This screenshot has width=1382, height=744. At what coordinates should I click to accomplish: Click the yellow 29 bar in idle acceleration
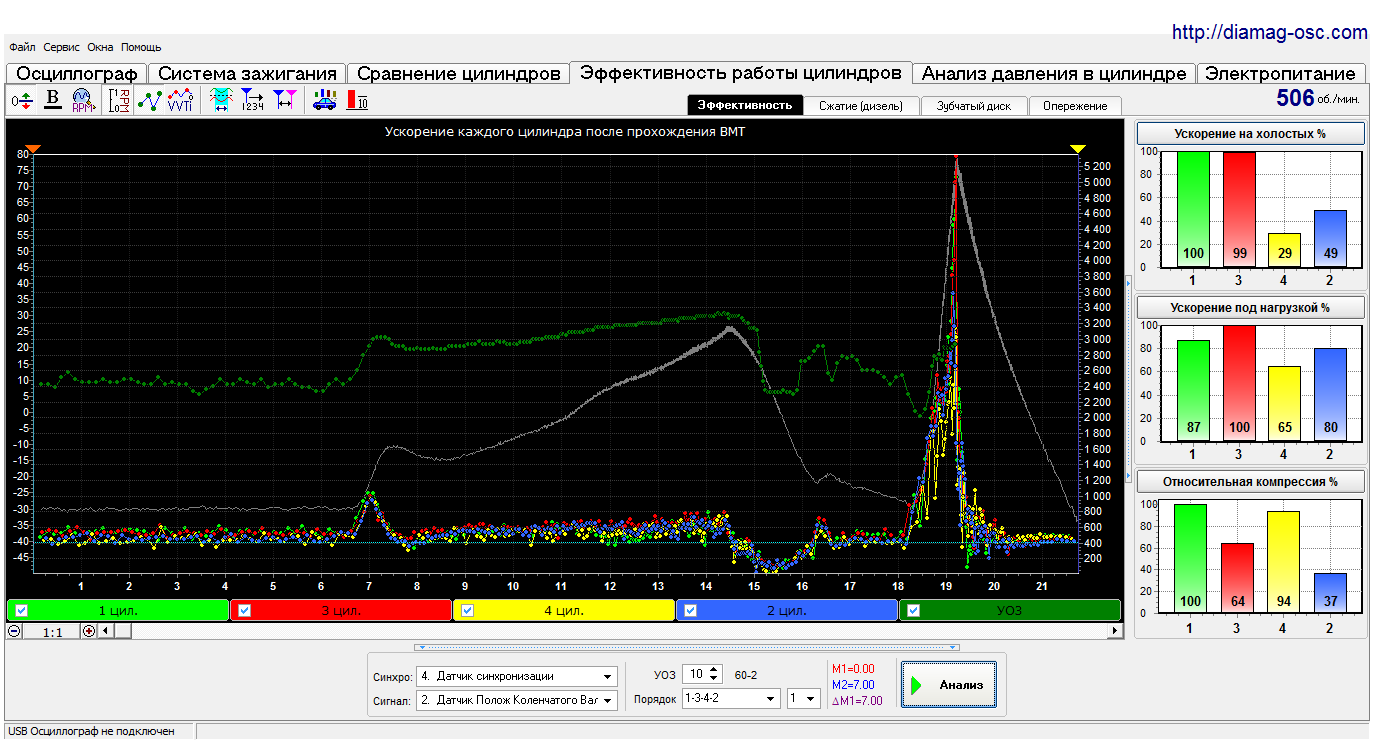1284,250
